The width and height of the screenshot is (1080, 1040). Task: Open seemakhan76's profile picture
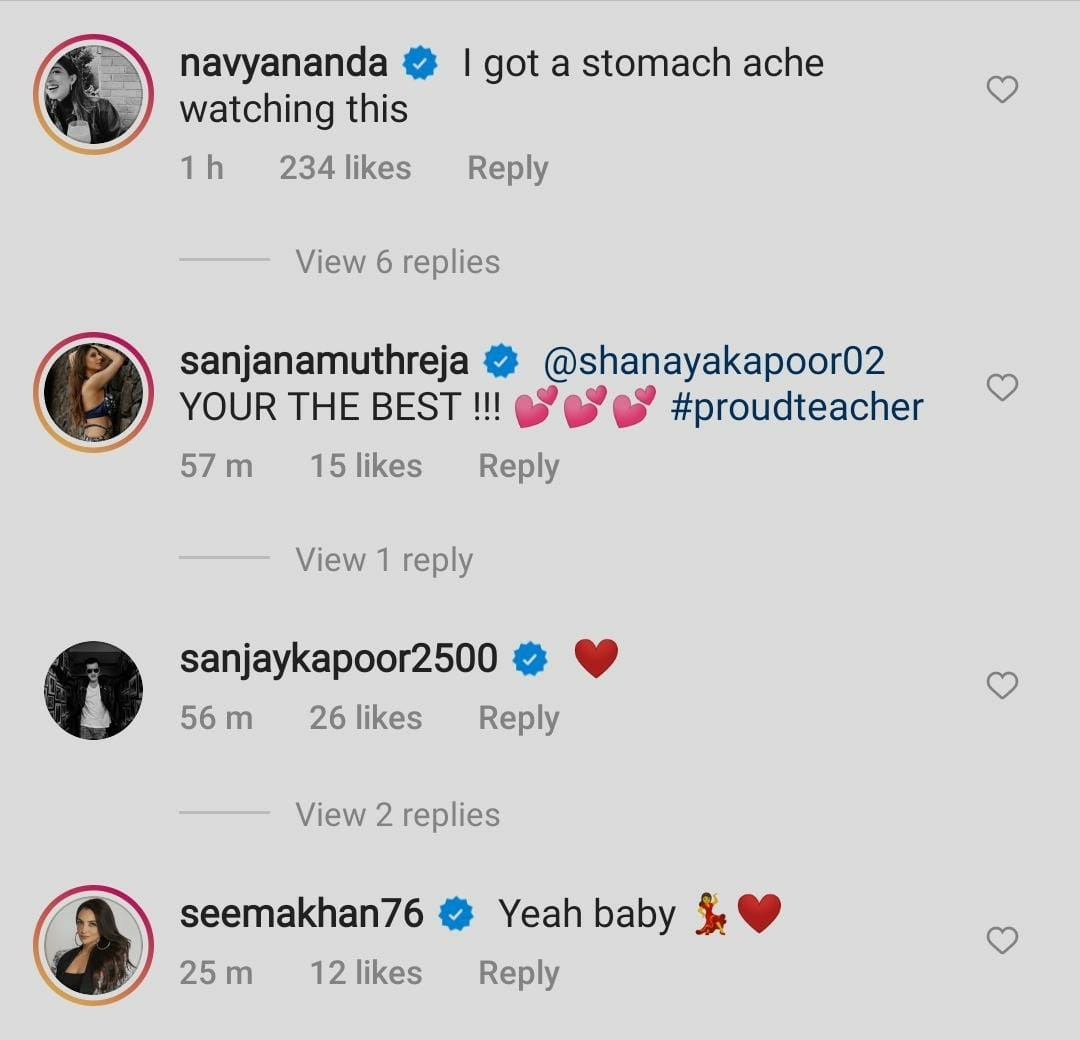coord(93,945)
